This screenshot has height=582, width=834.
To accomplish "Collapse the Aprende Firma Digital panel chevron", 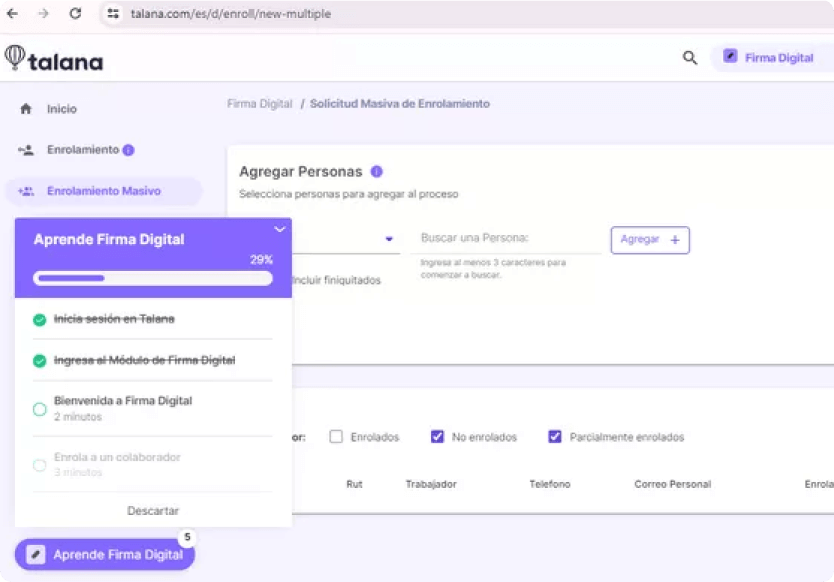I will pos(279,229).
